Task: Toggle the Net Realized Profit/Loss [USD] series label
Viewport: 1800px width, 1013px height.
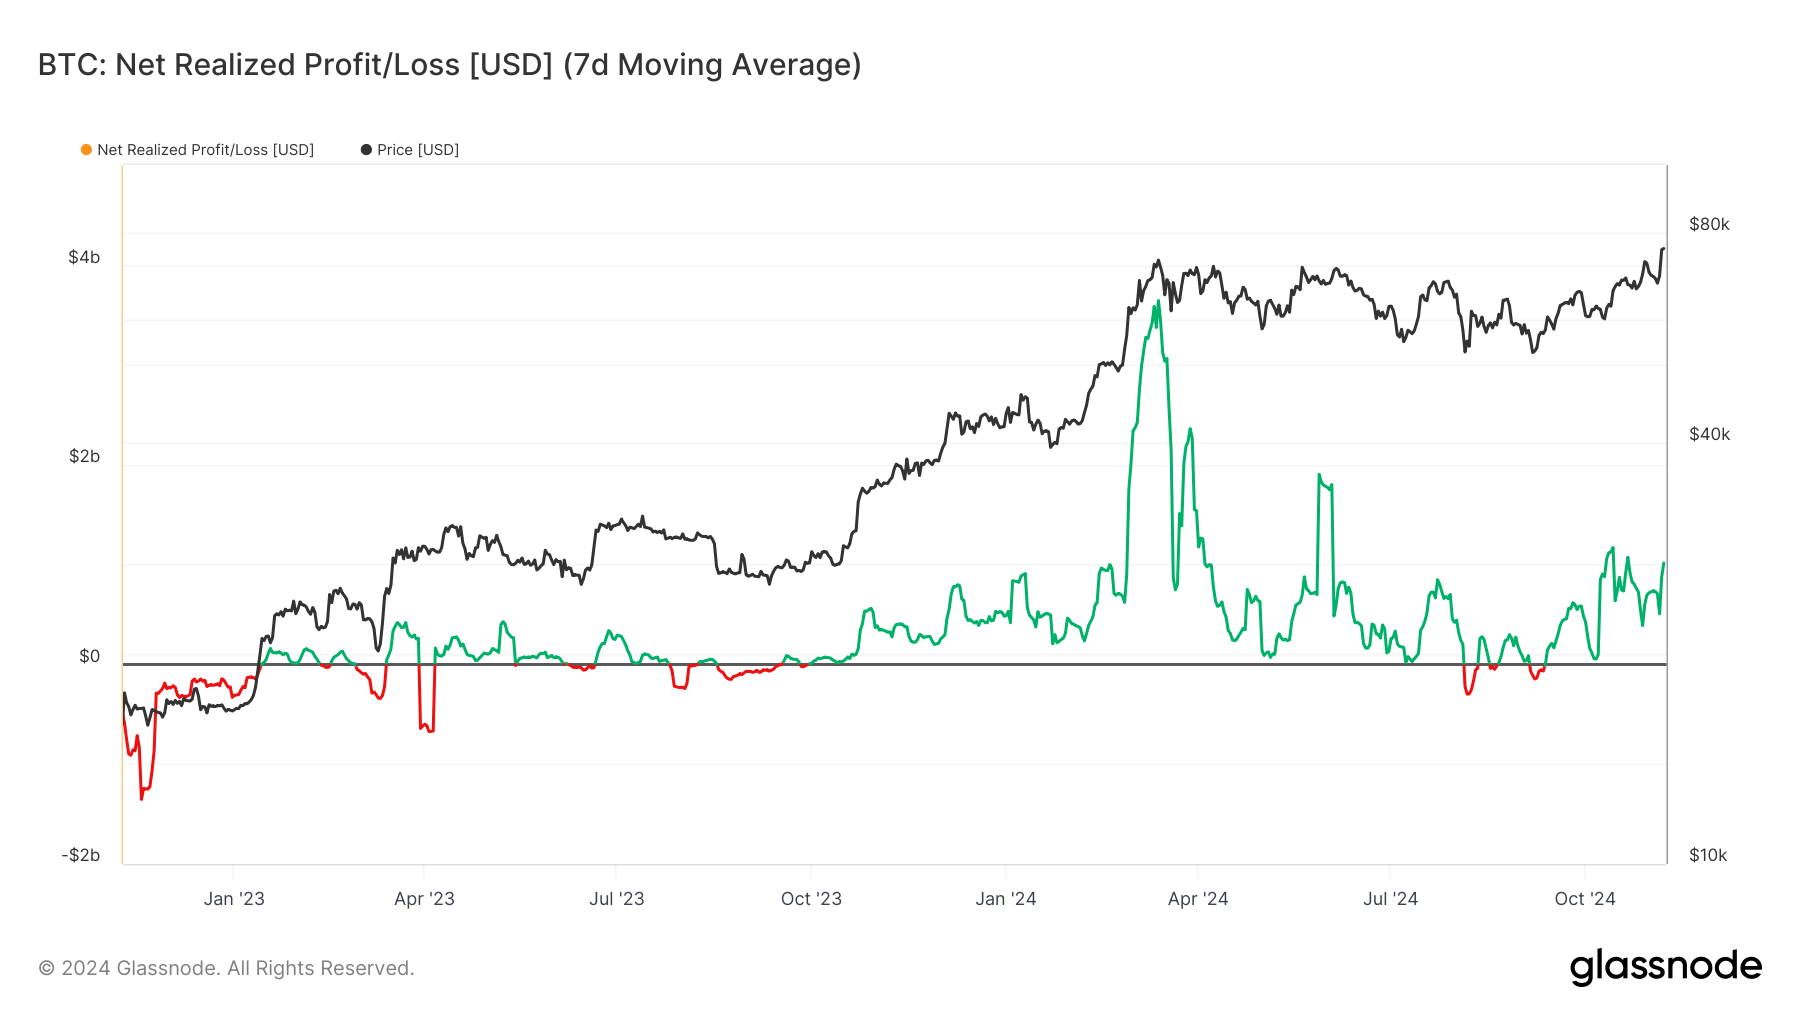Action: 205,150
